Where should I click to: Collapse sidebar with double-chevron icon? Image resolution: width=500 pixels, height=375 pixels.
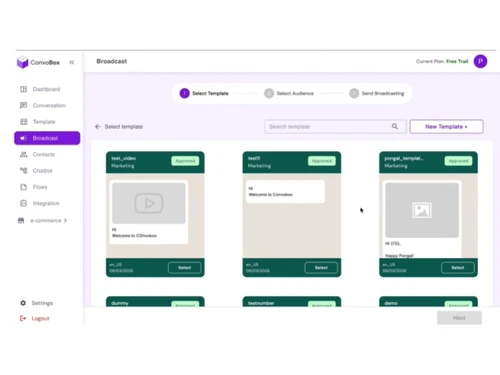tap(72, 62)
